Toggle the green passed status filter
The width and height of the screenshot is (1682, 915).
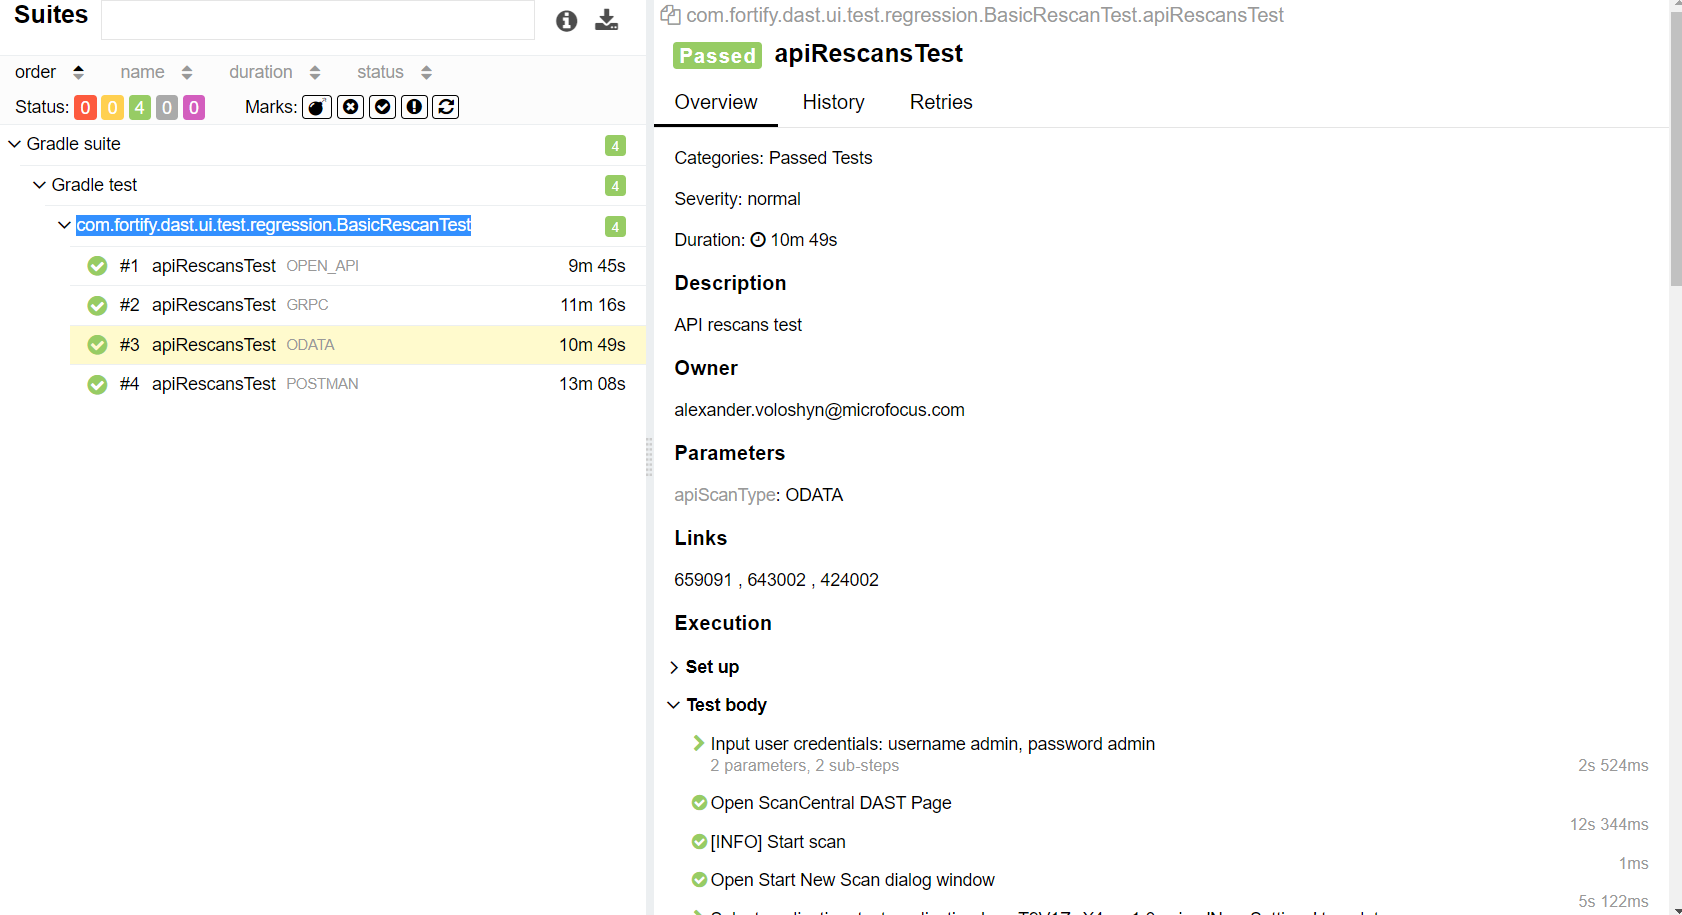click(x=140, y=107)
